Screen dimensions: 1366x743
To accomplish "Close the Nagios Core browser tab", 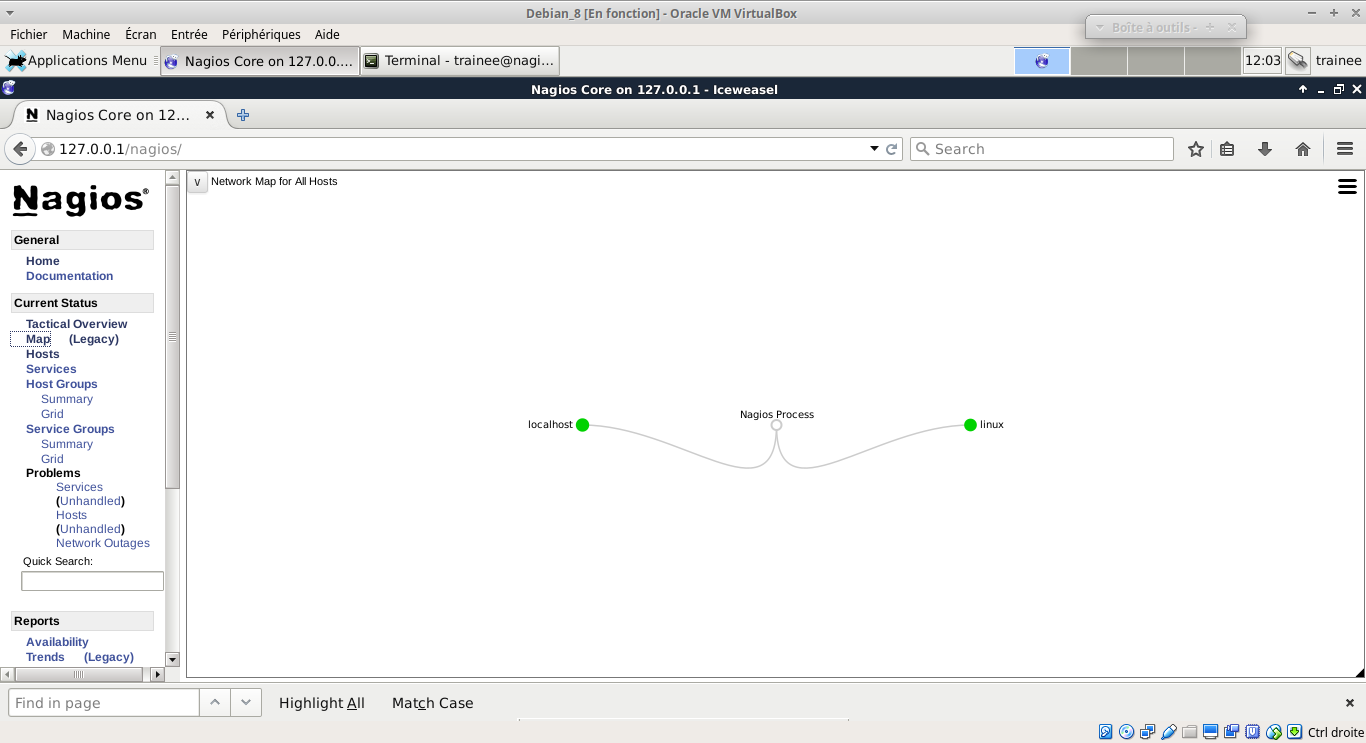I will 210,115.
